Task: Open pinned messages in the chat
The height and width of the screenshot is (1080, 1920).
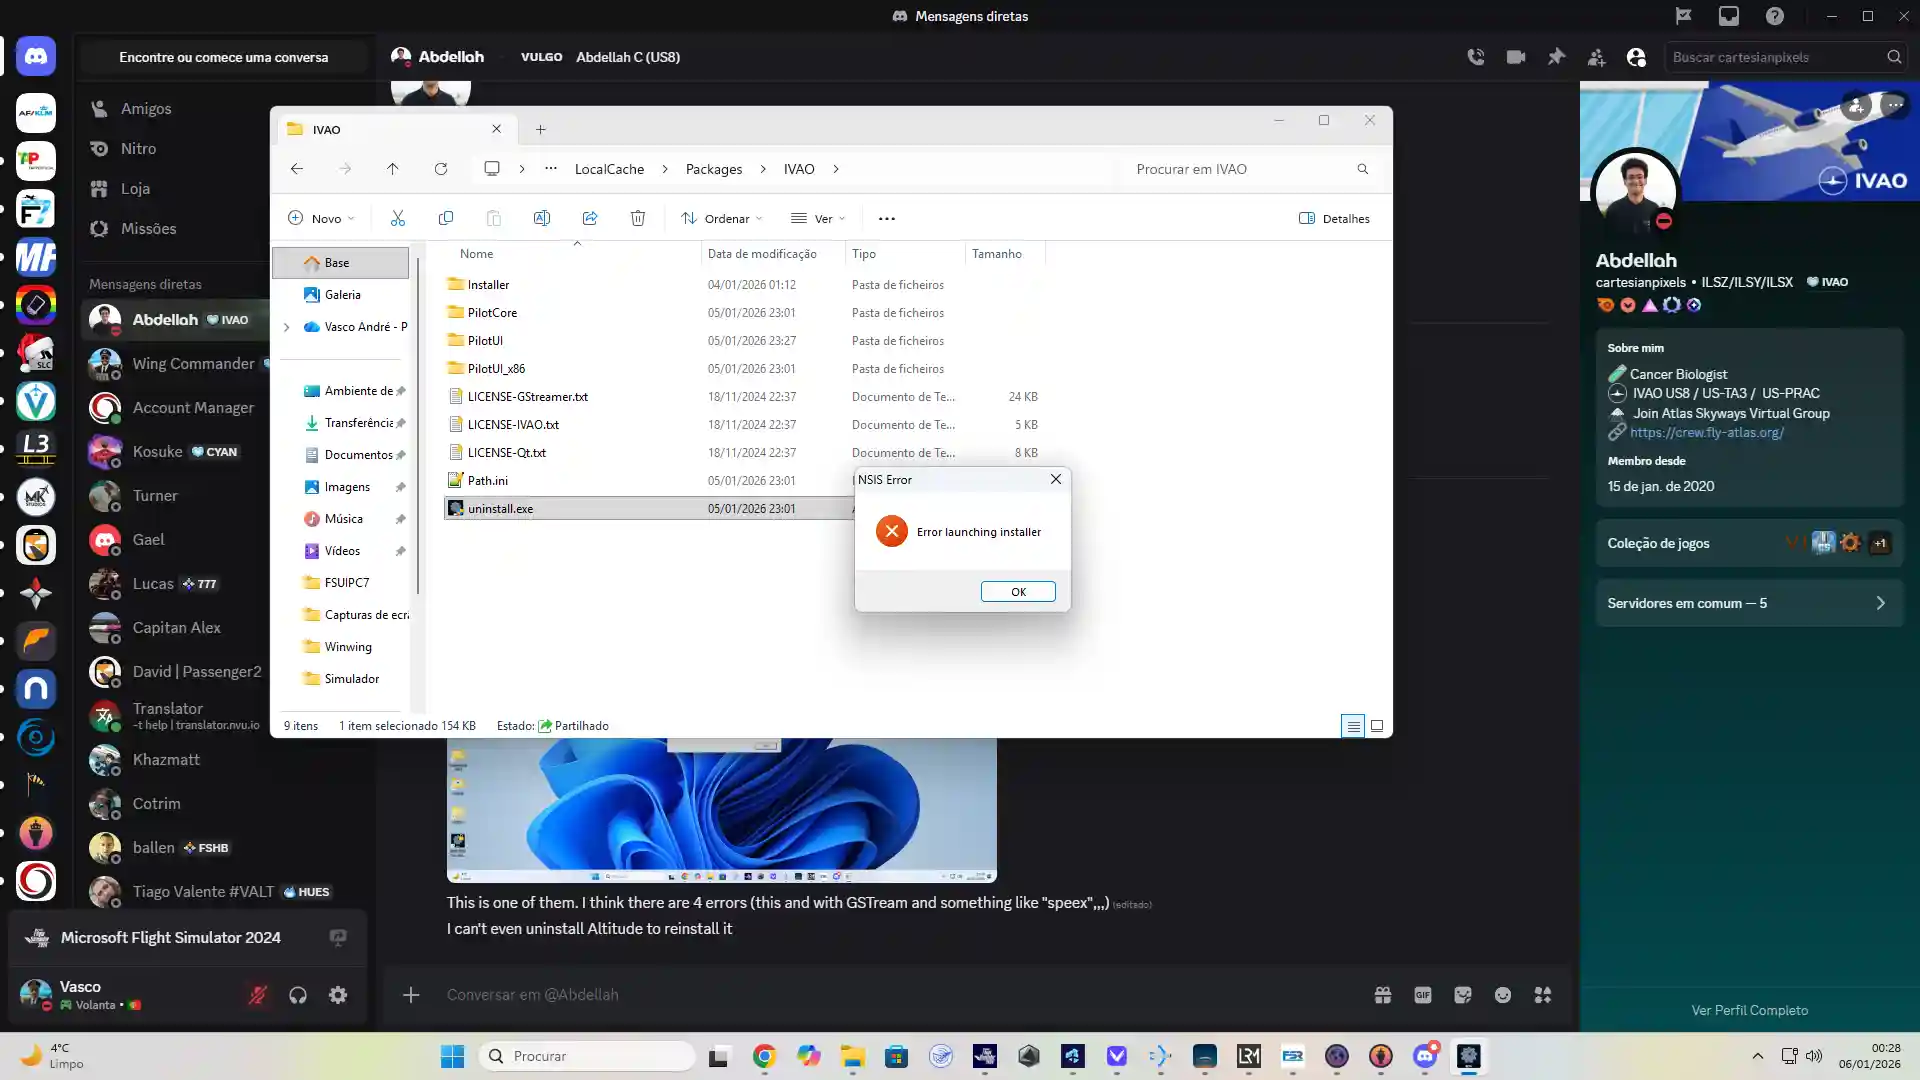Action: pos(1556,57)
